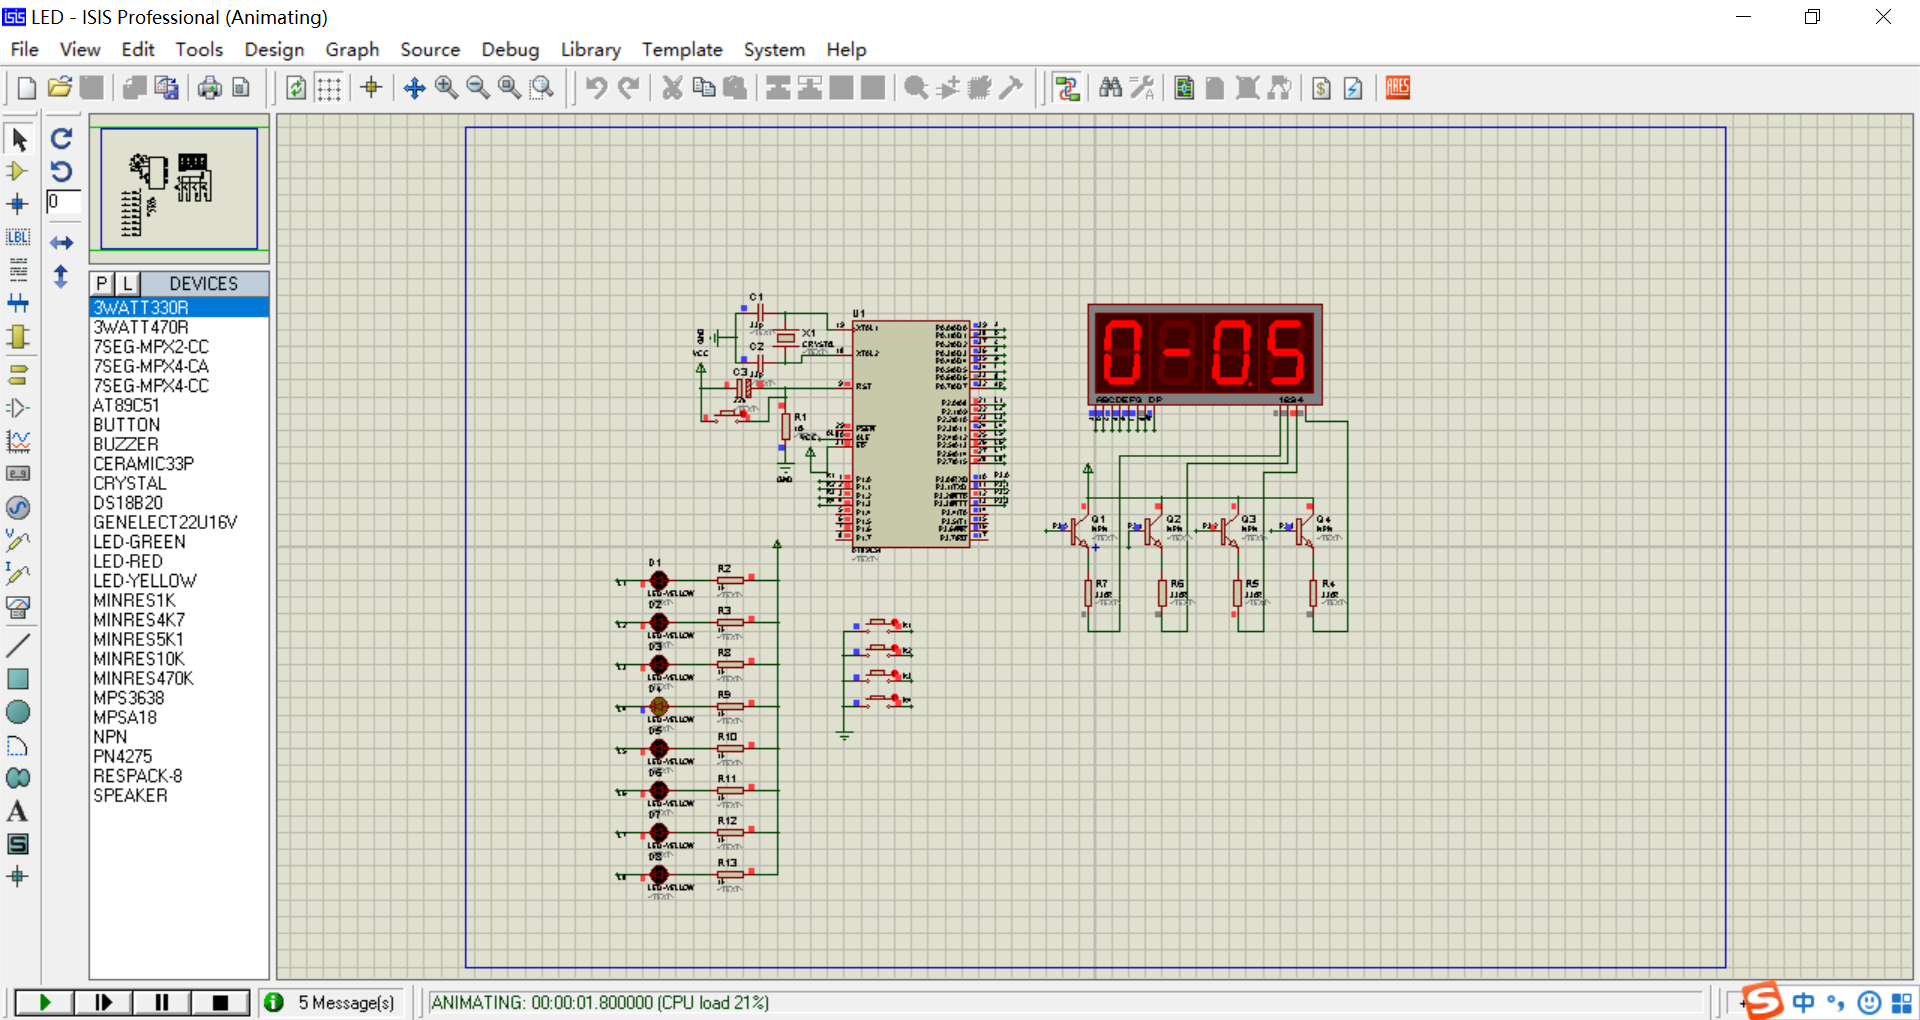Open the Graph menu

tap(352, 49)
